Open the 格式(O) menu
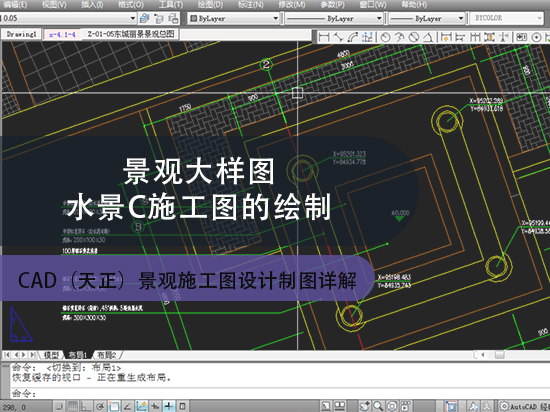The width and height of the screenshot is (550, 412). click(x=131, y=5)
